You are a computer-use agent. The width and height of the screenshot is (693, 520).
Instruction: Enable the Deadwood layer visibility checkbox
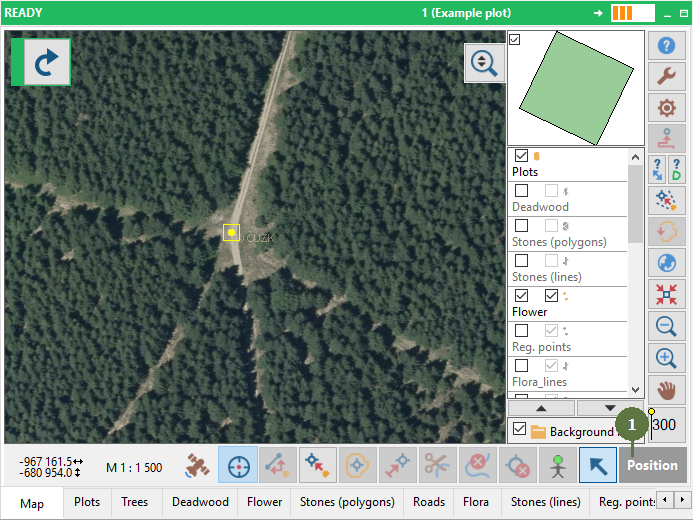522,190
